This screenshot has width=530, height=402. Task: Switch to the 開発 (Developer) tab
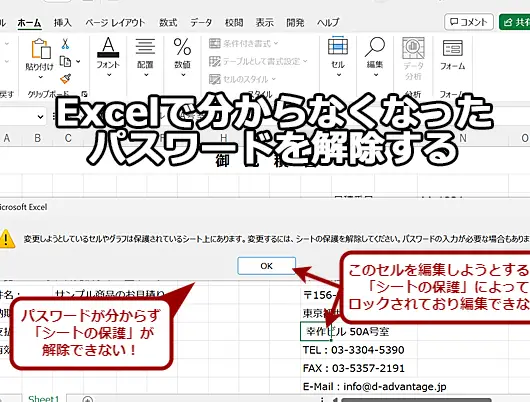[x=295, y=23]
